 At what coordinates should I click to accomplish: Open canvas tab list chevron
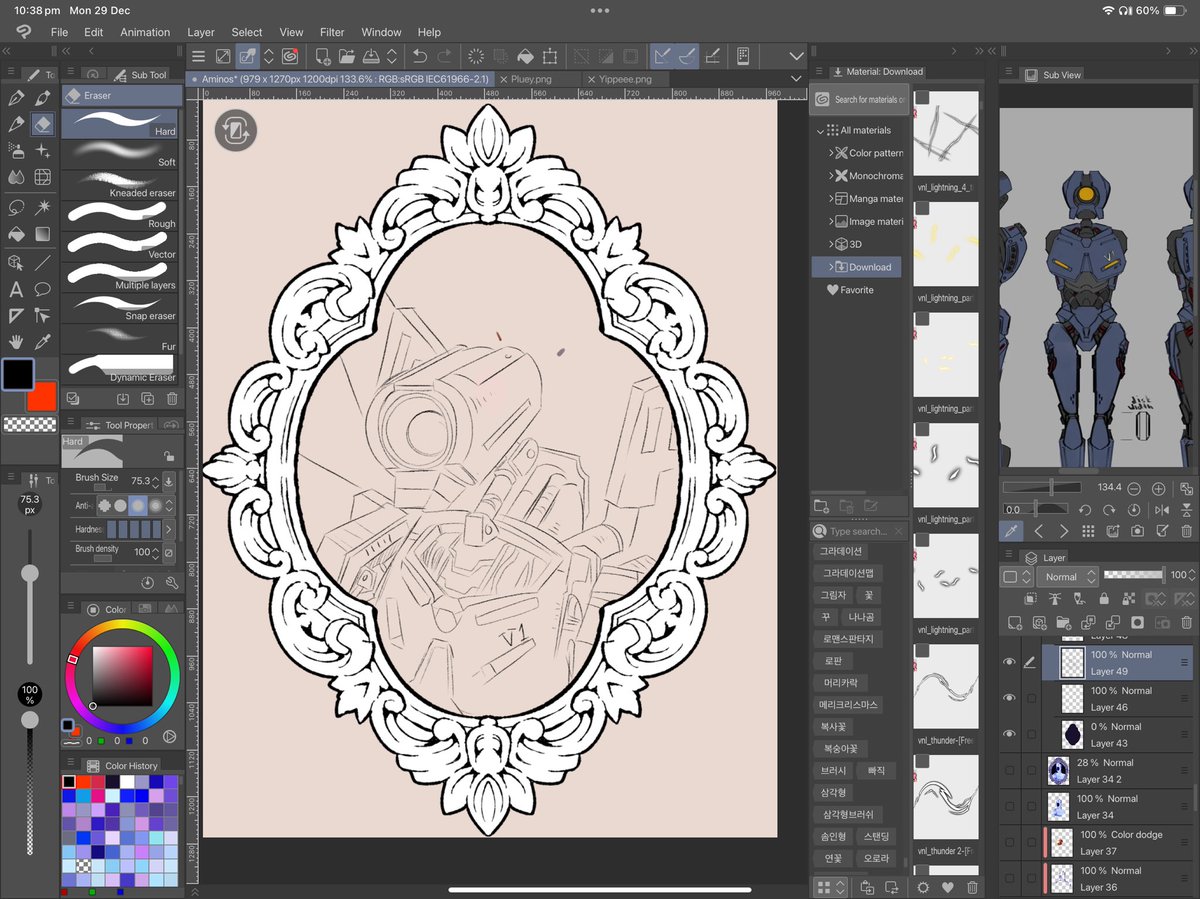(x=796, y=78)
